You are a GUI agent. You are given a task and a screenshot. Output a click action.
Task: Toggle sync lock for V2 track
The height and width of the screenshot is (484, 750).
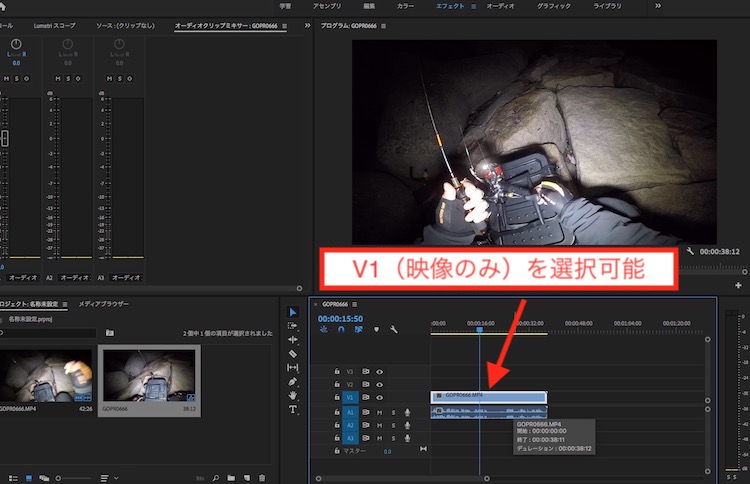[x=365, y=385]
